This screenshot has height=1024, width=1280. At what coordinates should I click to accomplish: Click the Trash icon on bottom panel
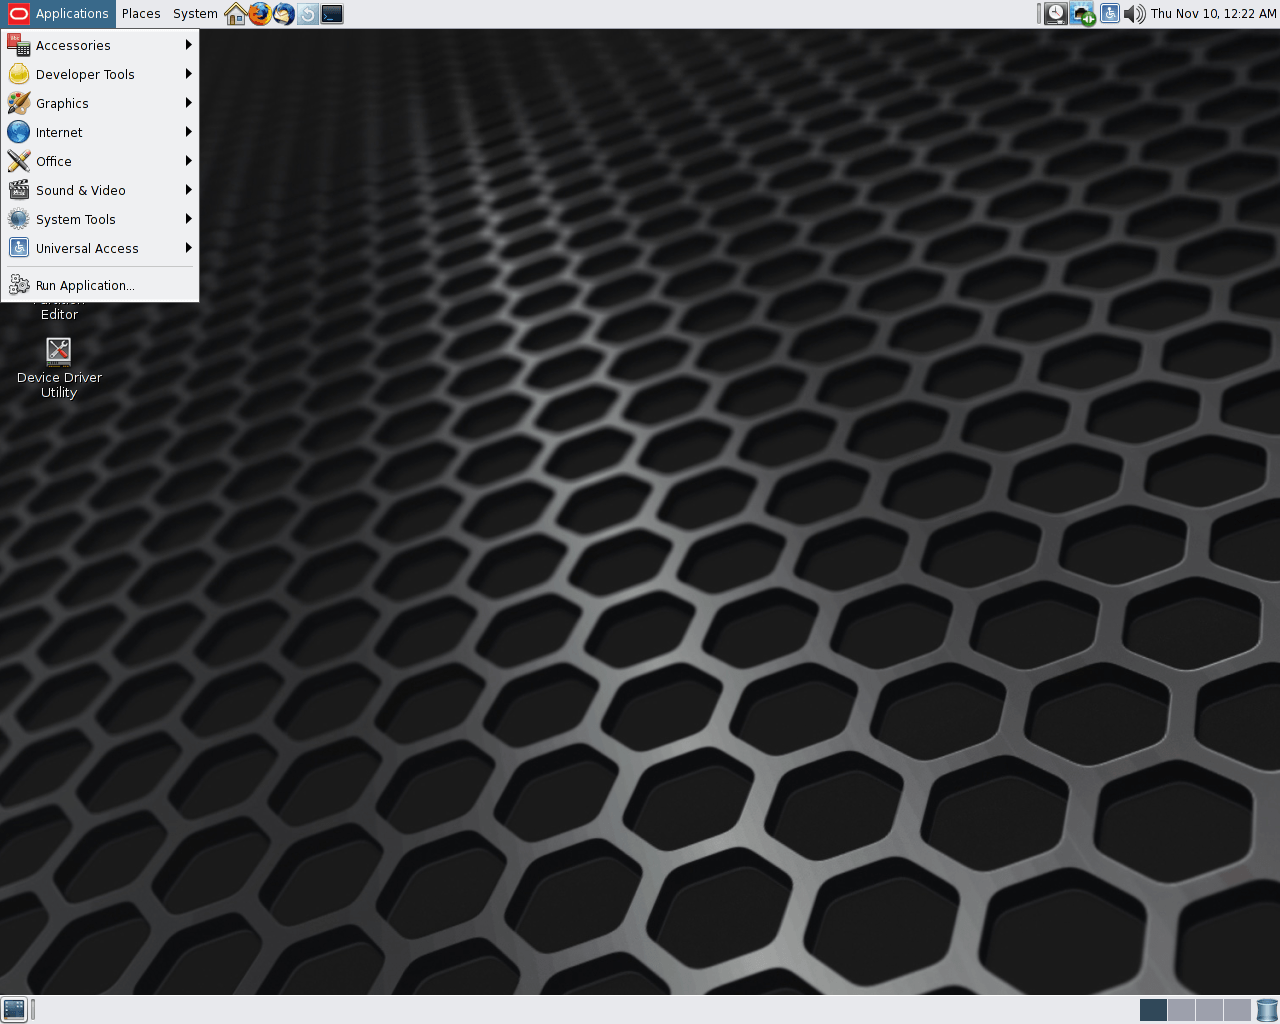(1267, 1010)
